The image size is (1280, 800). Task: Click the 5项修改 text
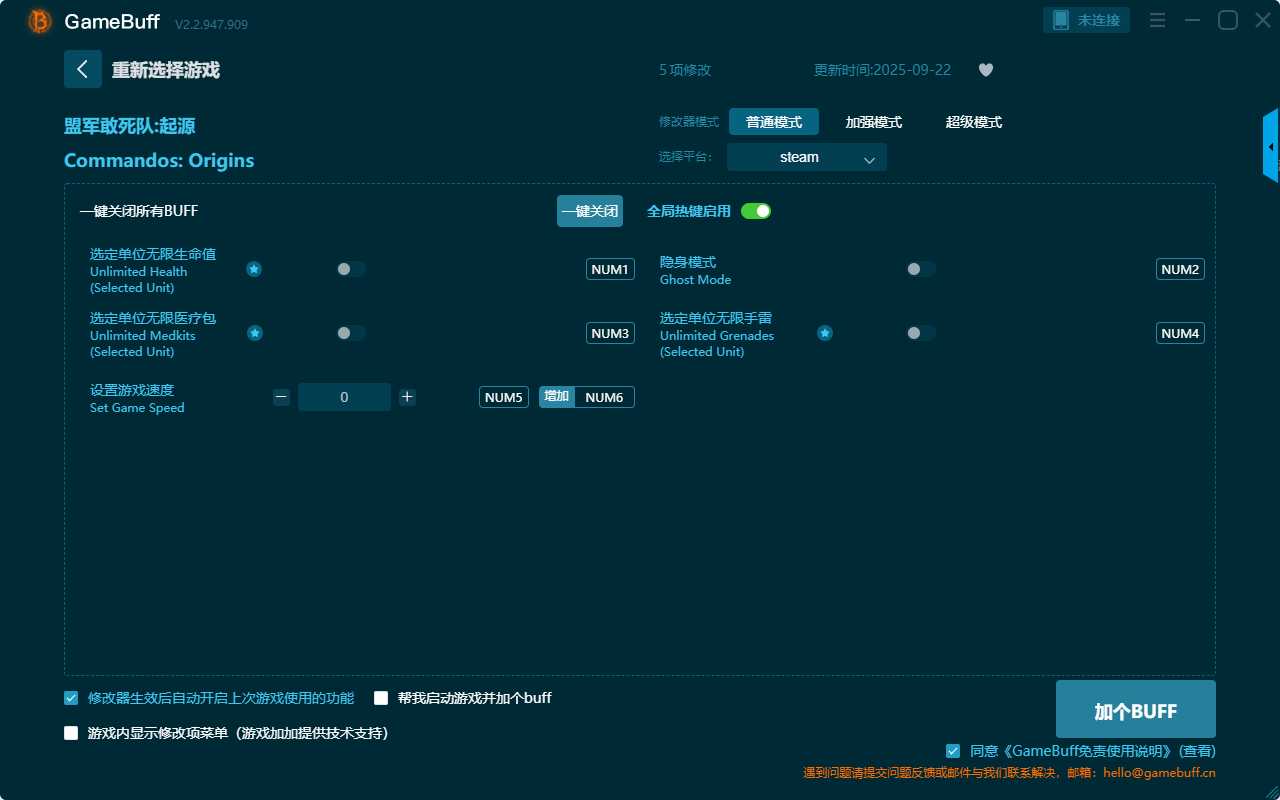point(685,70)
